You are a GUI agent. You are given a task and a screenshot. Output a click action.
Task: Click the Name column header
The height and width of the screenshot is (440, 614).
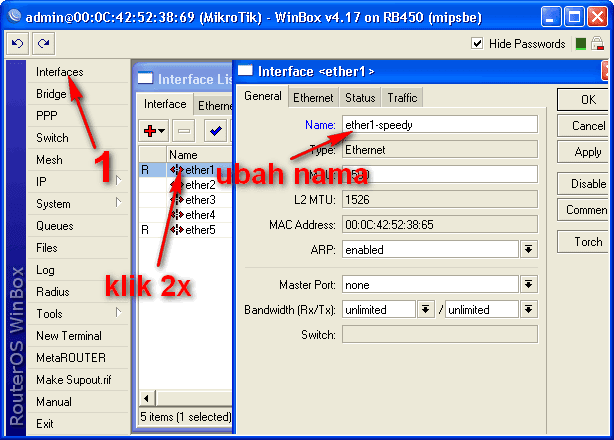(200, 155)
